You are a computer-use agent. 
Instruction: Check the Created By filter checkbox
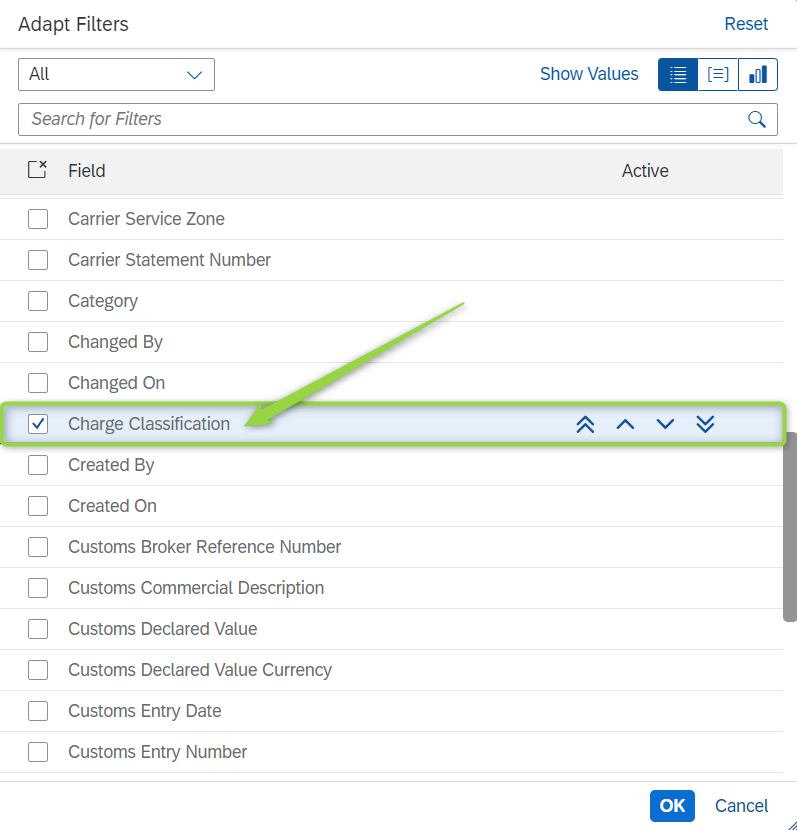(37, 464)
